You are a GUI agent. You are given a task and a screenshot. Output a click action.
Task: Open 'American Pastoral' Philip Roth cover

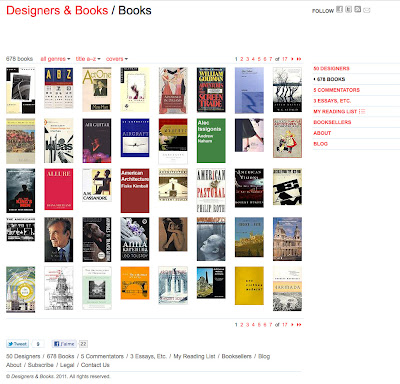coord(211,191)
